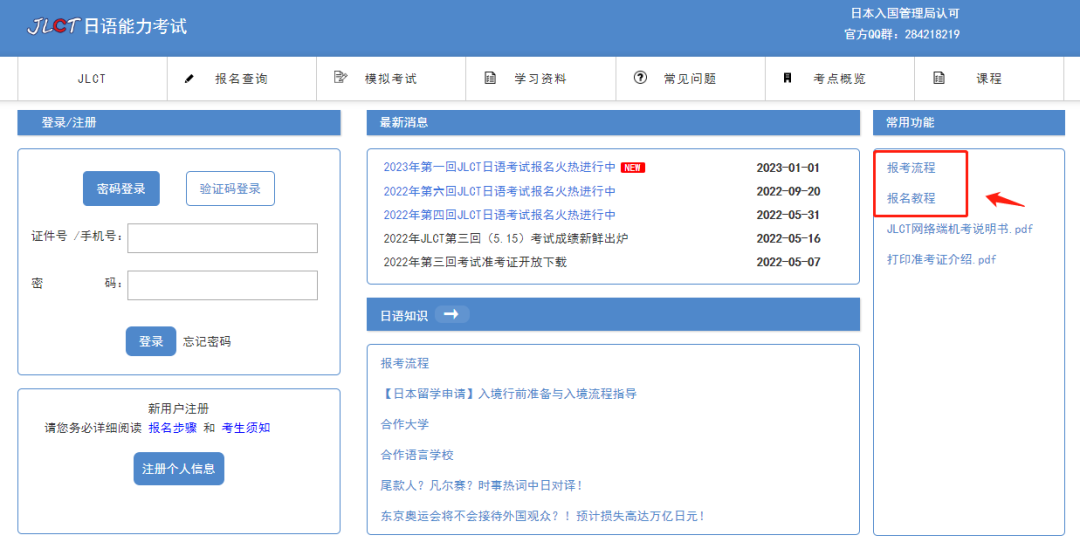Viewport: 1080px width, 549px height.
Task: Click the 忘记密码 link
Action: [207, 342]
